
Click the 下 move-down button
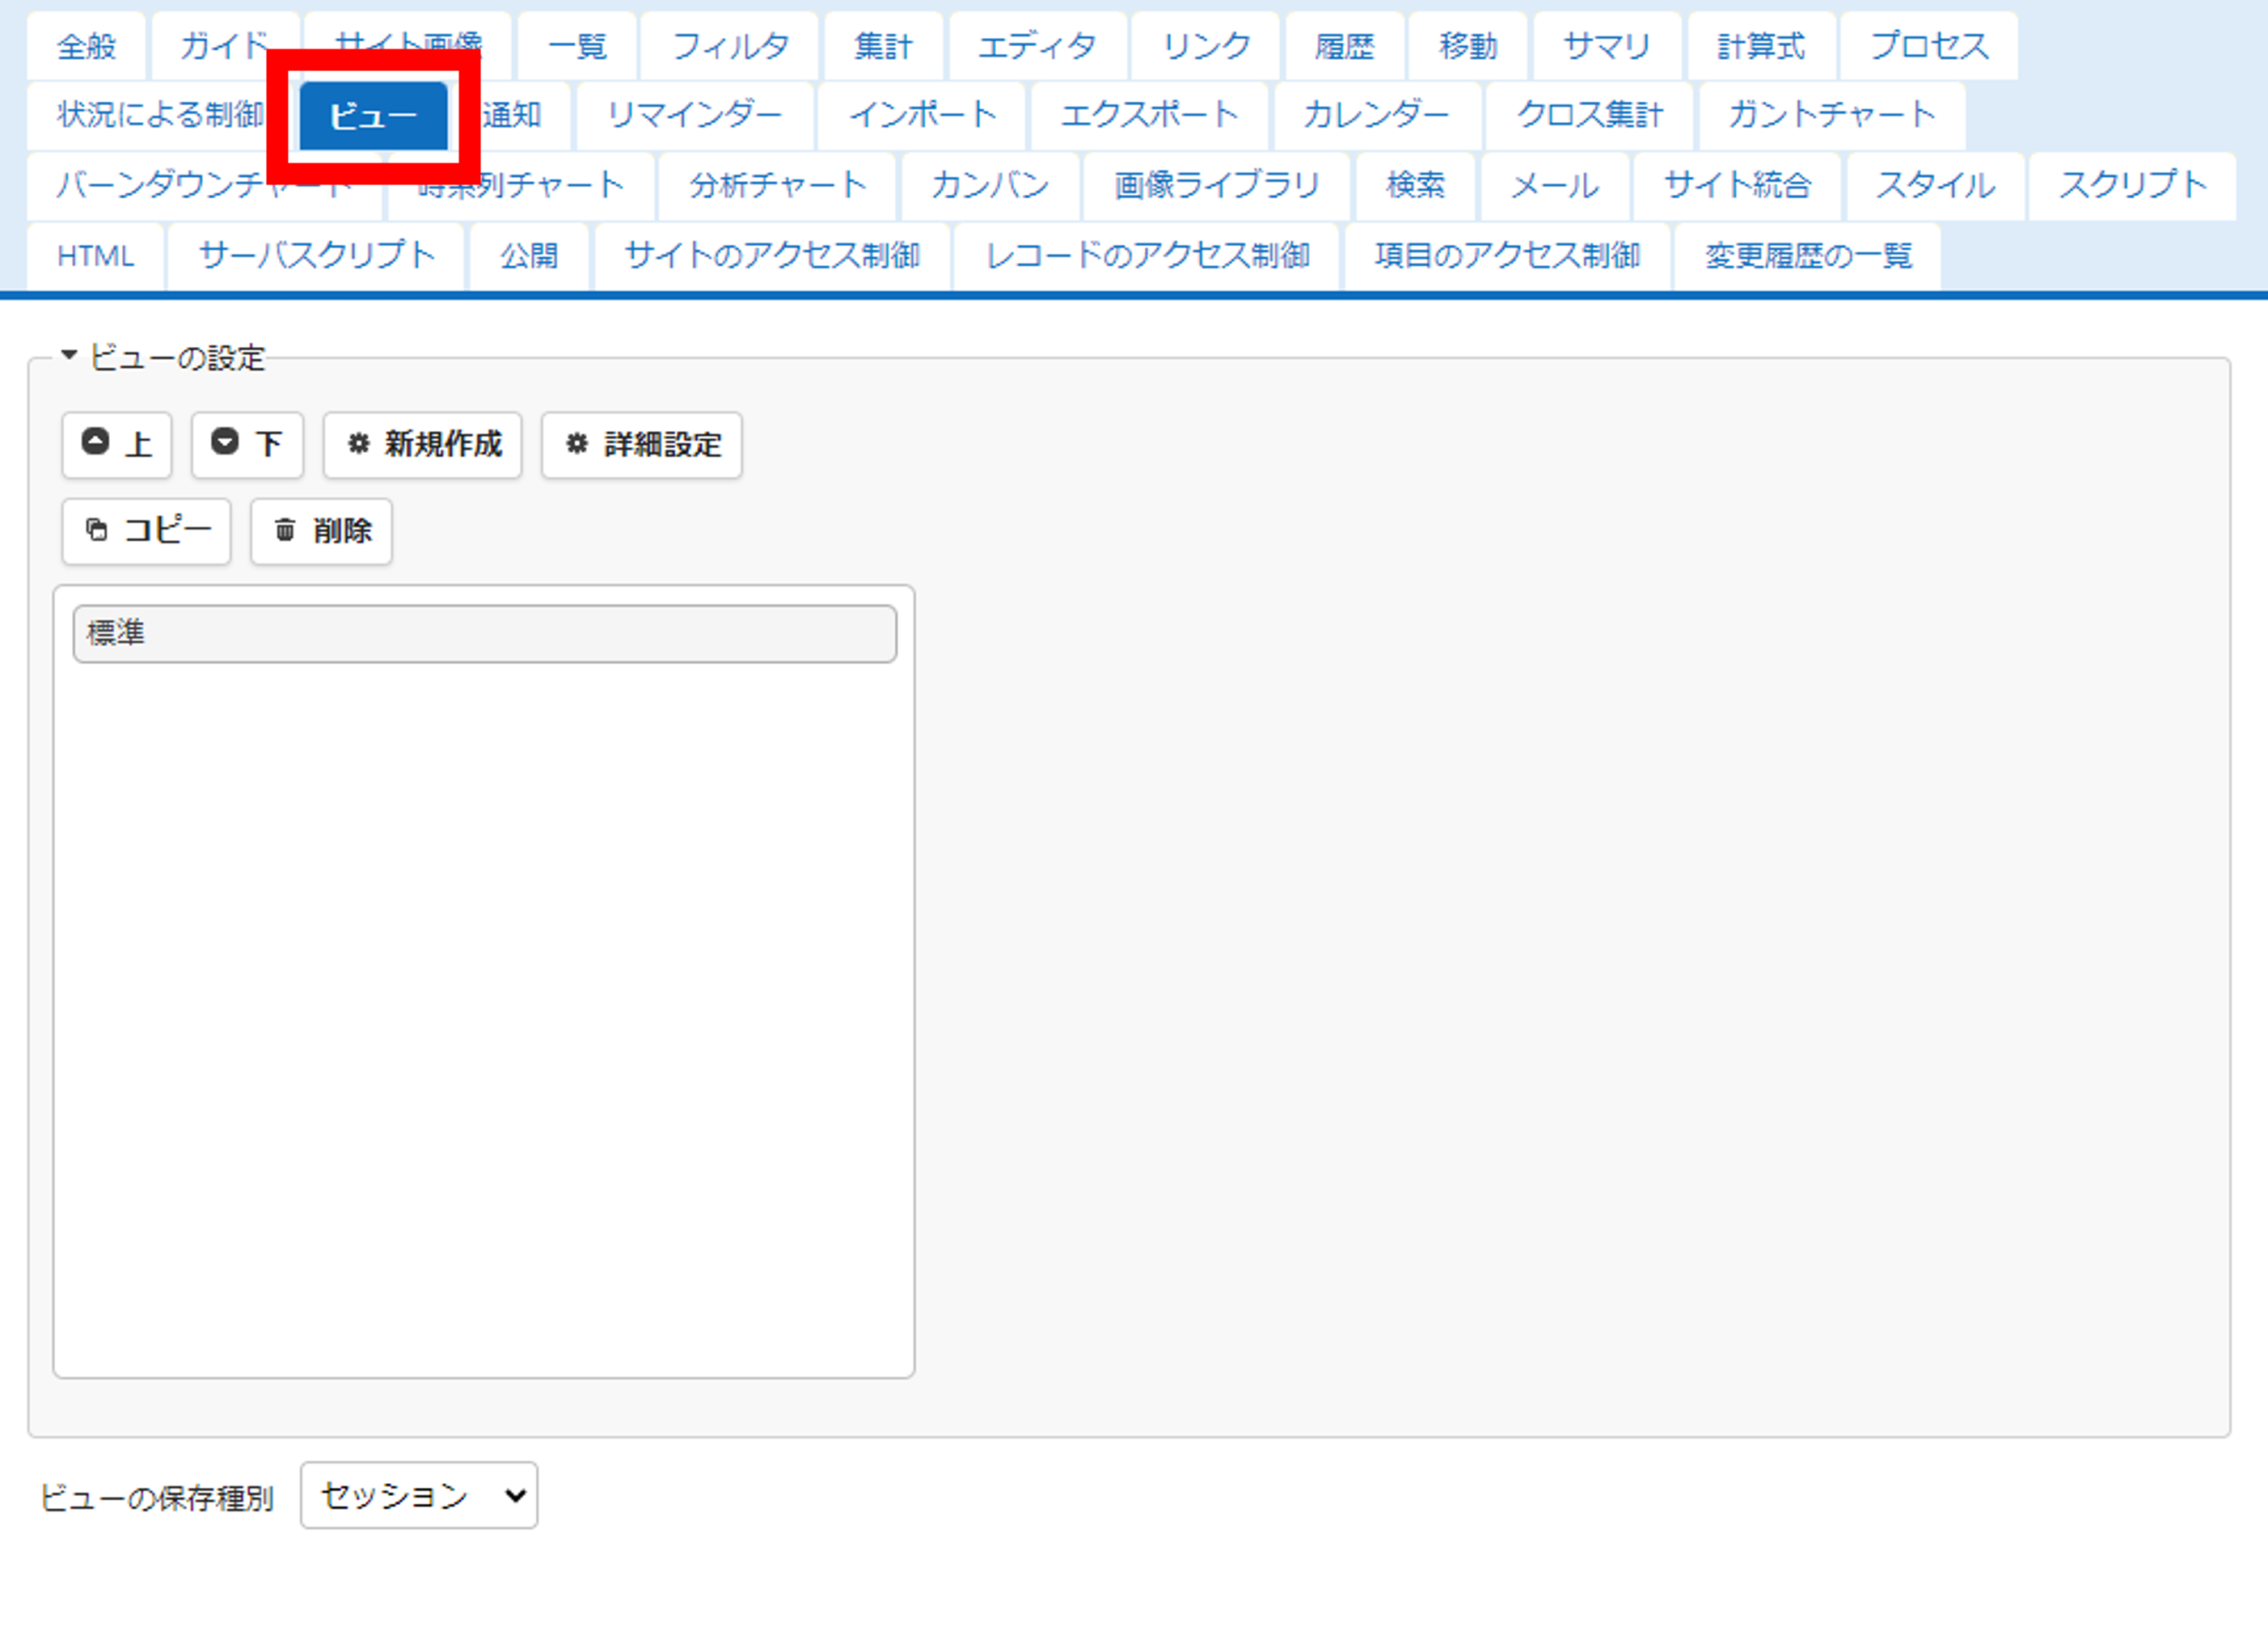247,444
